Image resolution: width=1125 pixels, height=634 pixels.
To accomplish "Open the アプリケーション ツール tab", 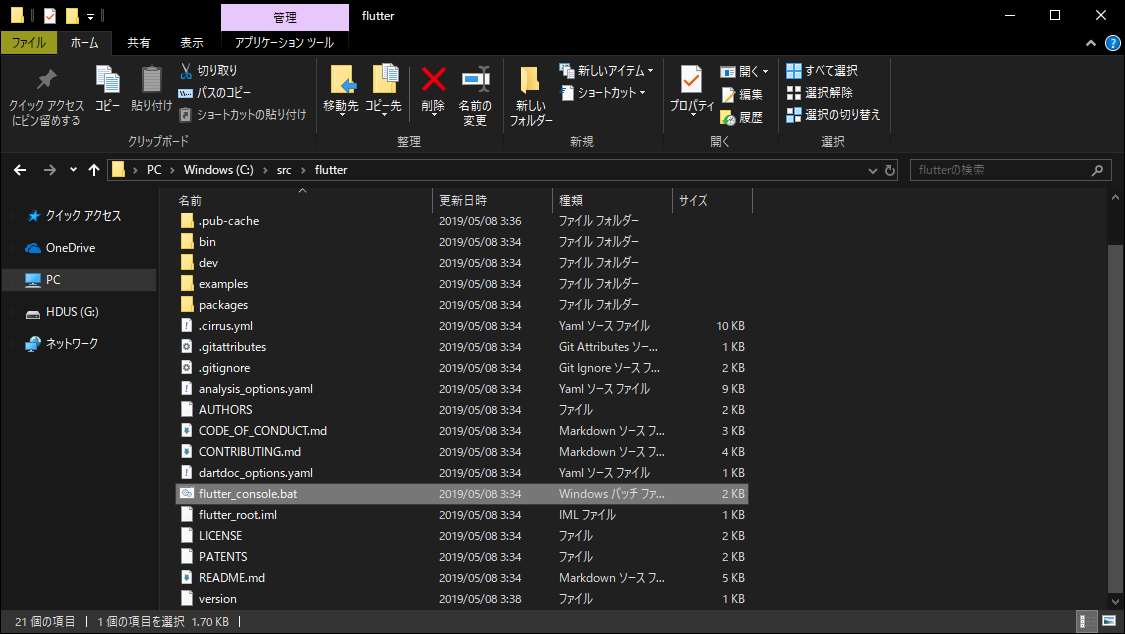I will click(284, 42).
